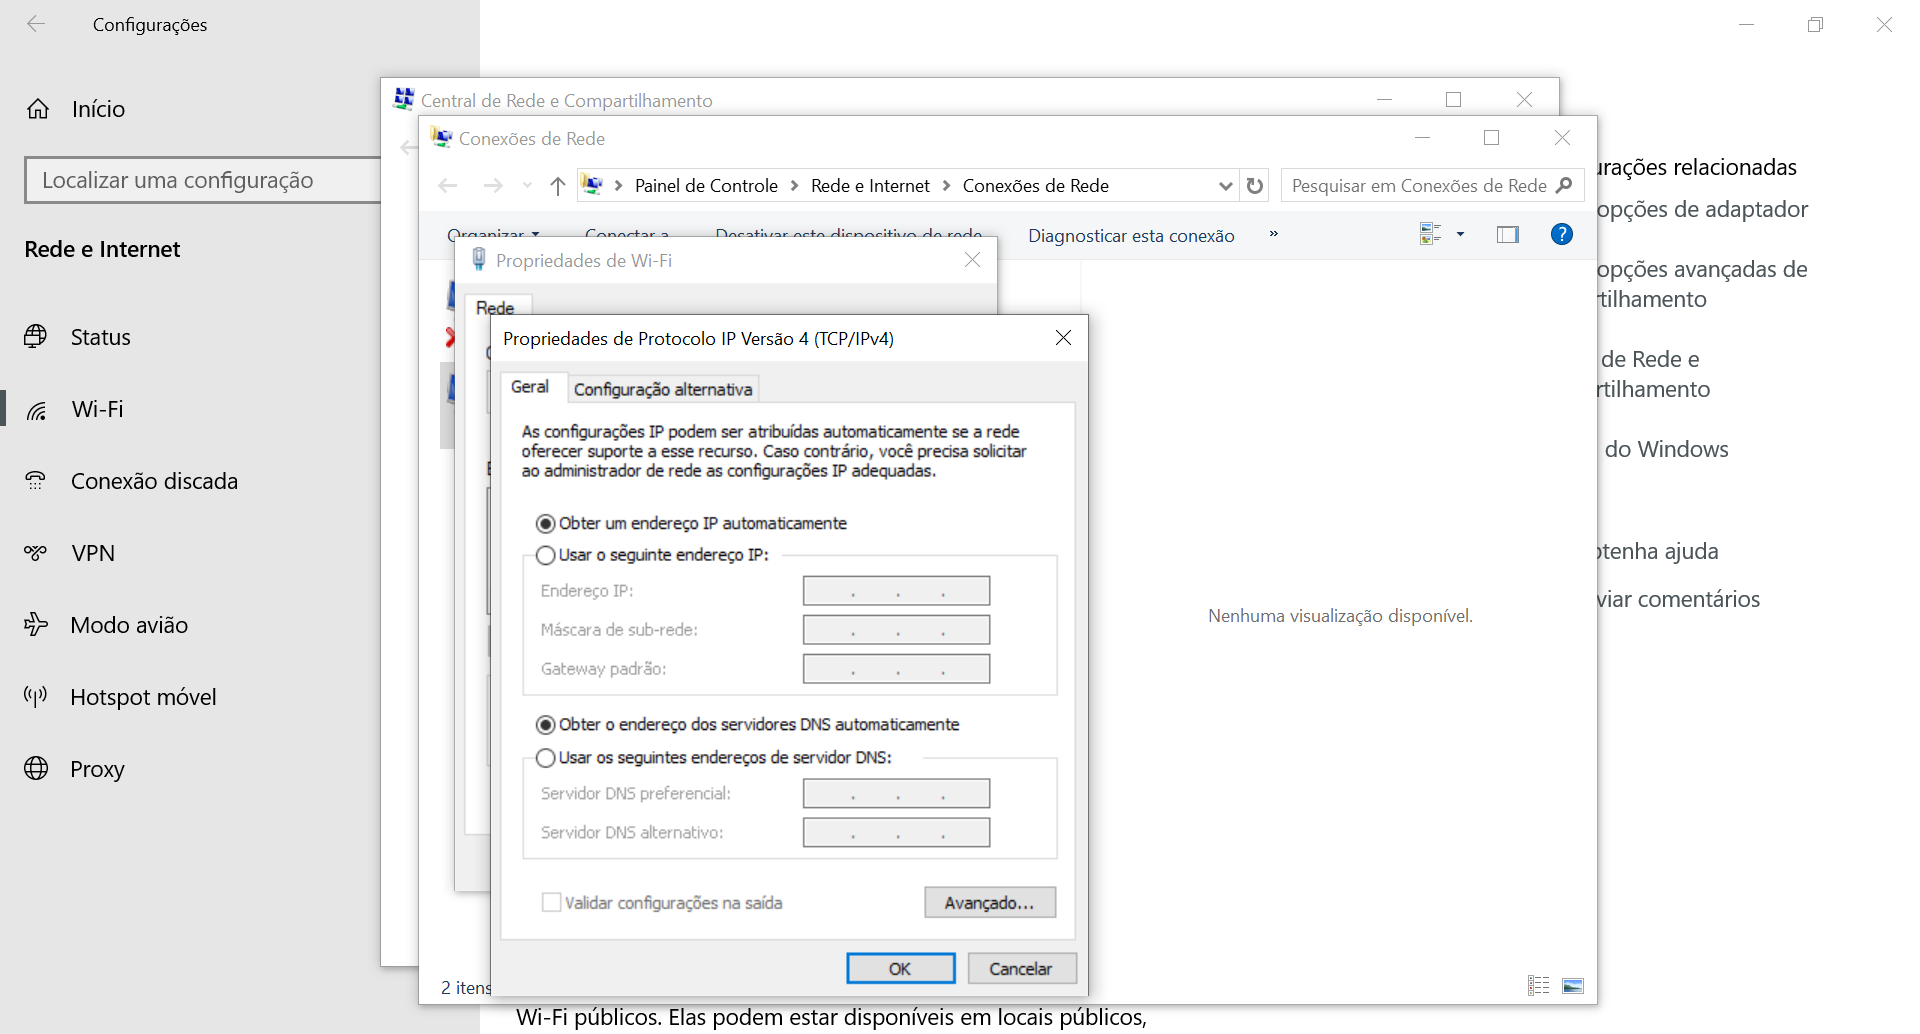Go up one level in Conexões de Rede
Screen dimensions: 1920x1034
tap(558, 186)
